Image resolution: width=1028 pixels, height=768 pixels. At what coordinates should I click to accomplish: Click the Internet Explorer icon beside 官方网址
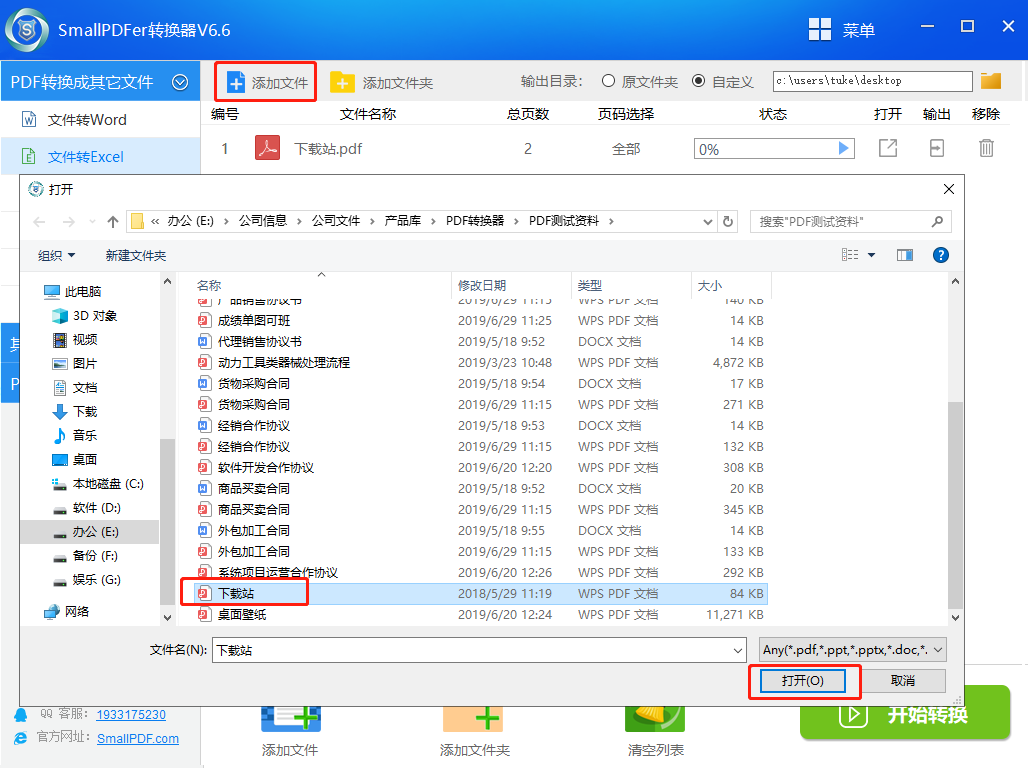tap(21, 738)
